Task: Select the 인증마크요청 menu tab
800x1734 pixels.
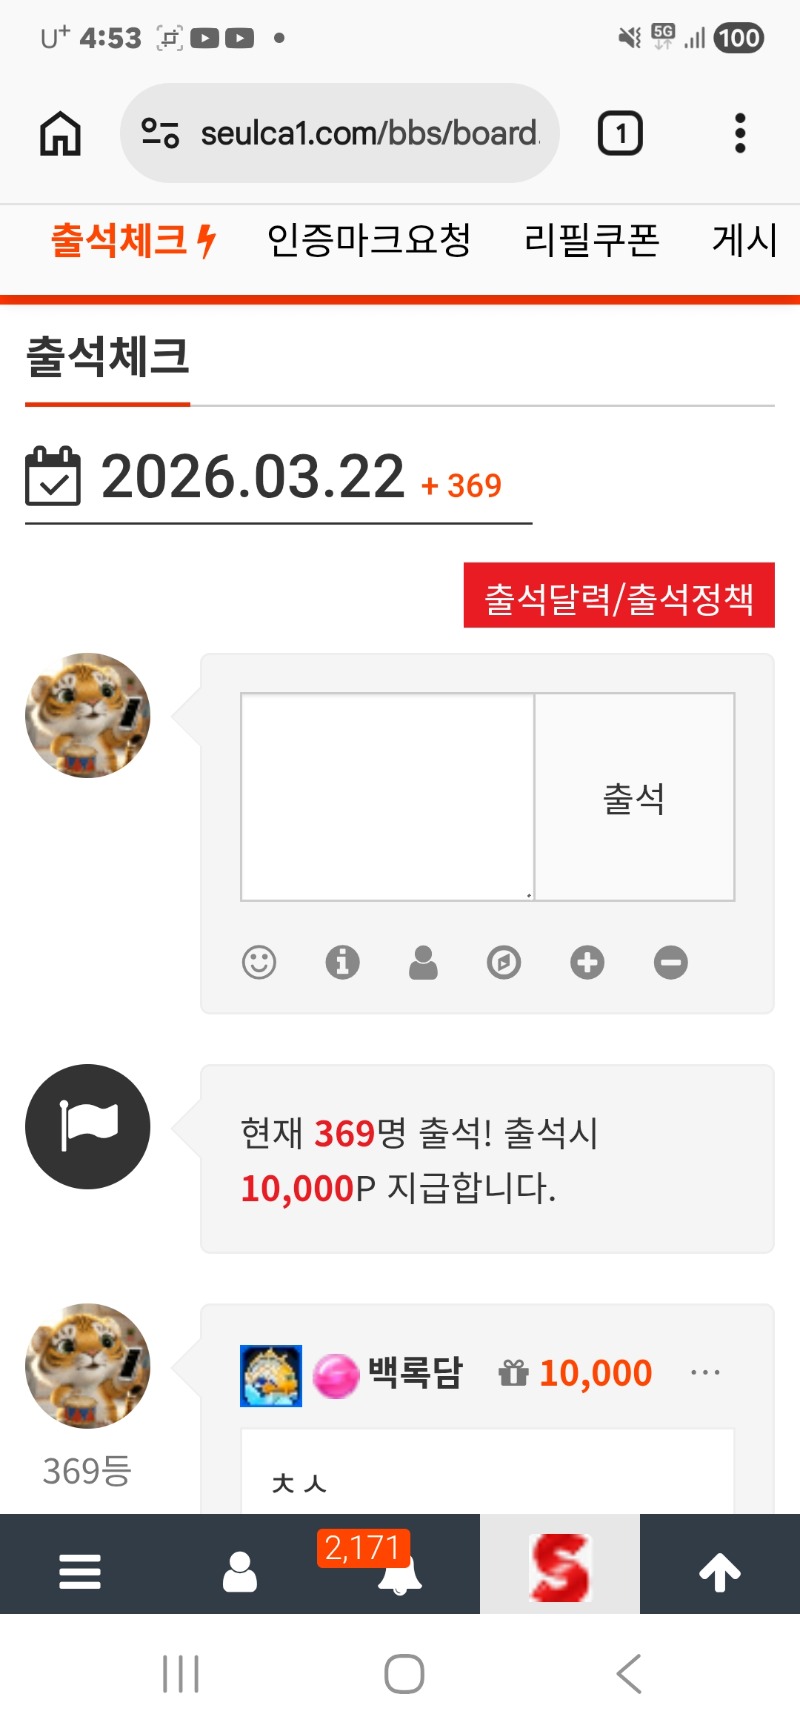Action: [368, 240]
